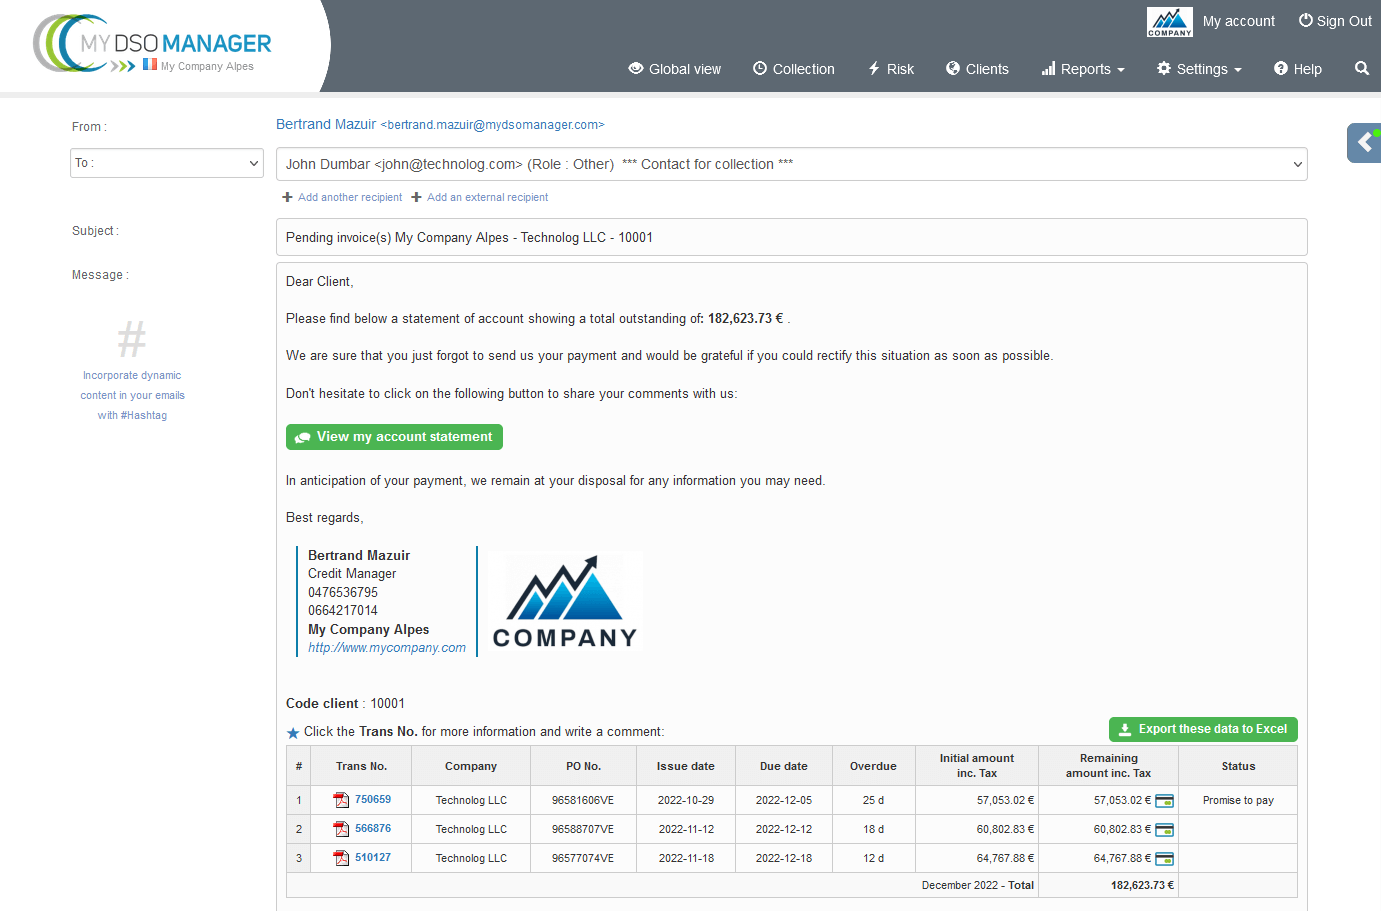Click payment card icon for 60,802.83 € row
Screen dimensions: 1381x911
pyautogui.click(x=1164, y=830)
